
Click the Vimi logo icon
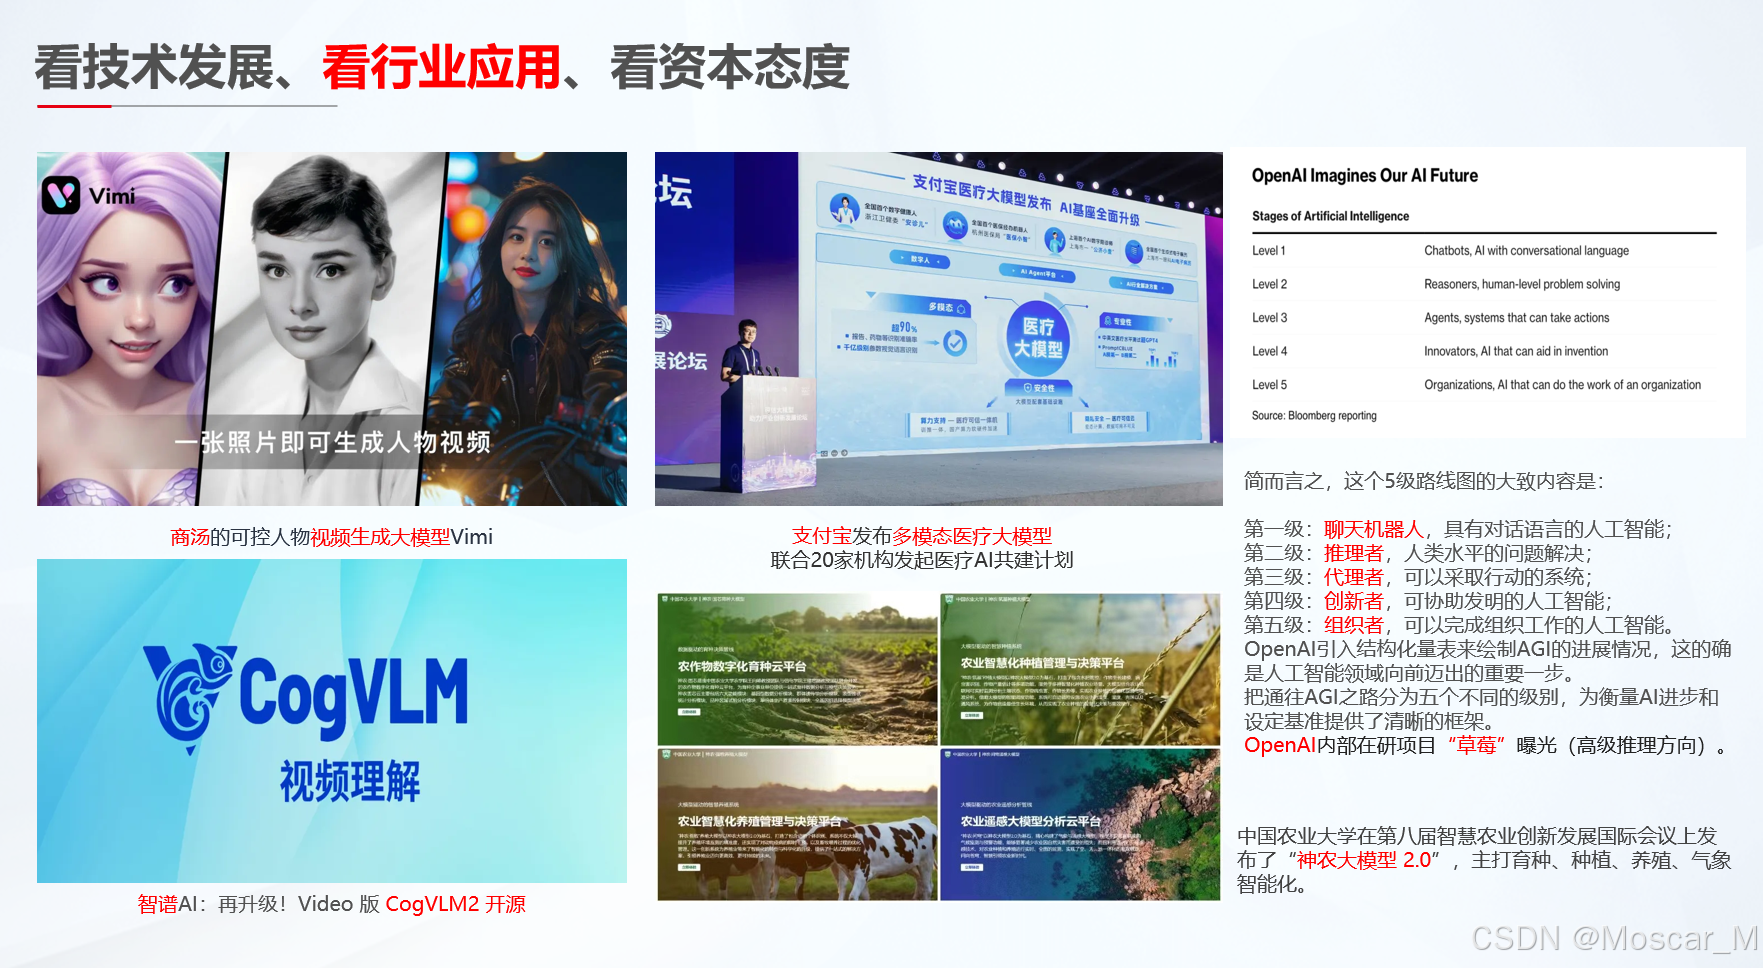[60, 194]
